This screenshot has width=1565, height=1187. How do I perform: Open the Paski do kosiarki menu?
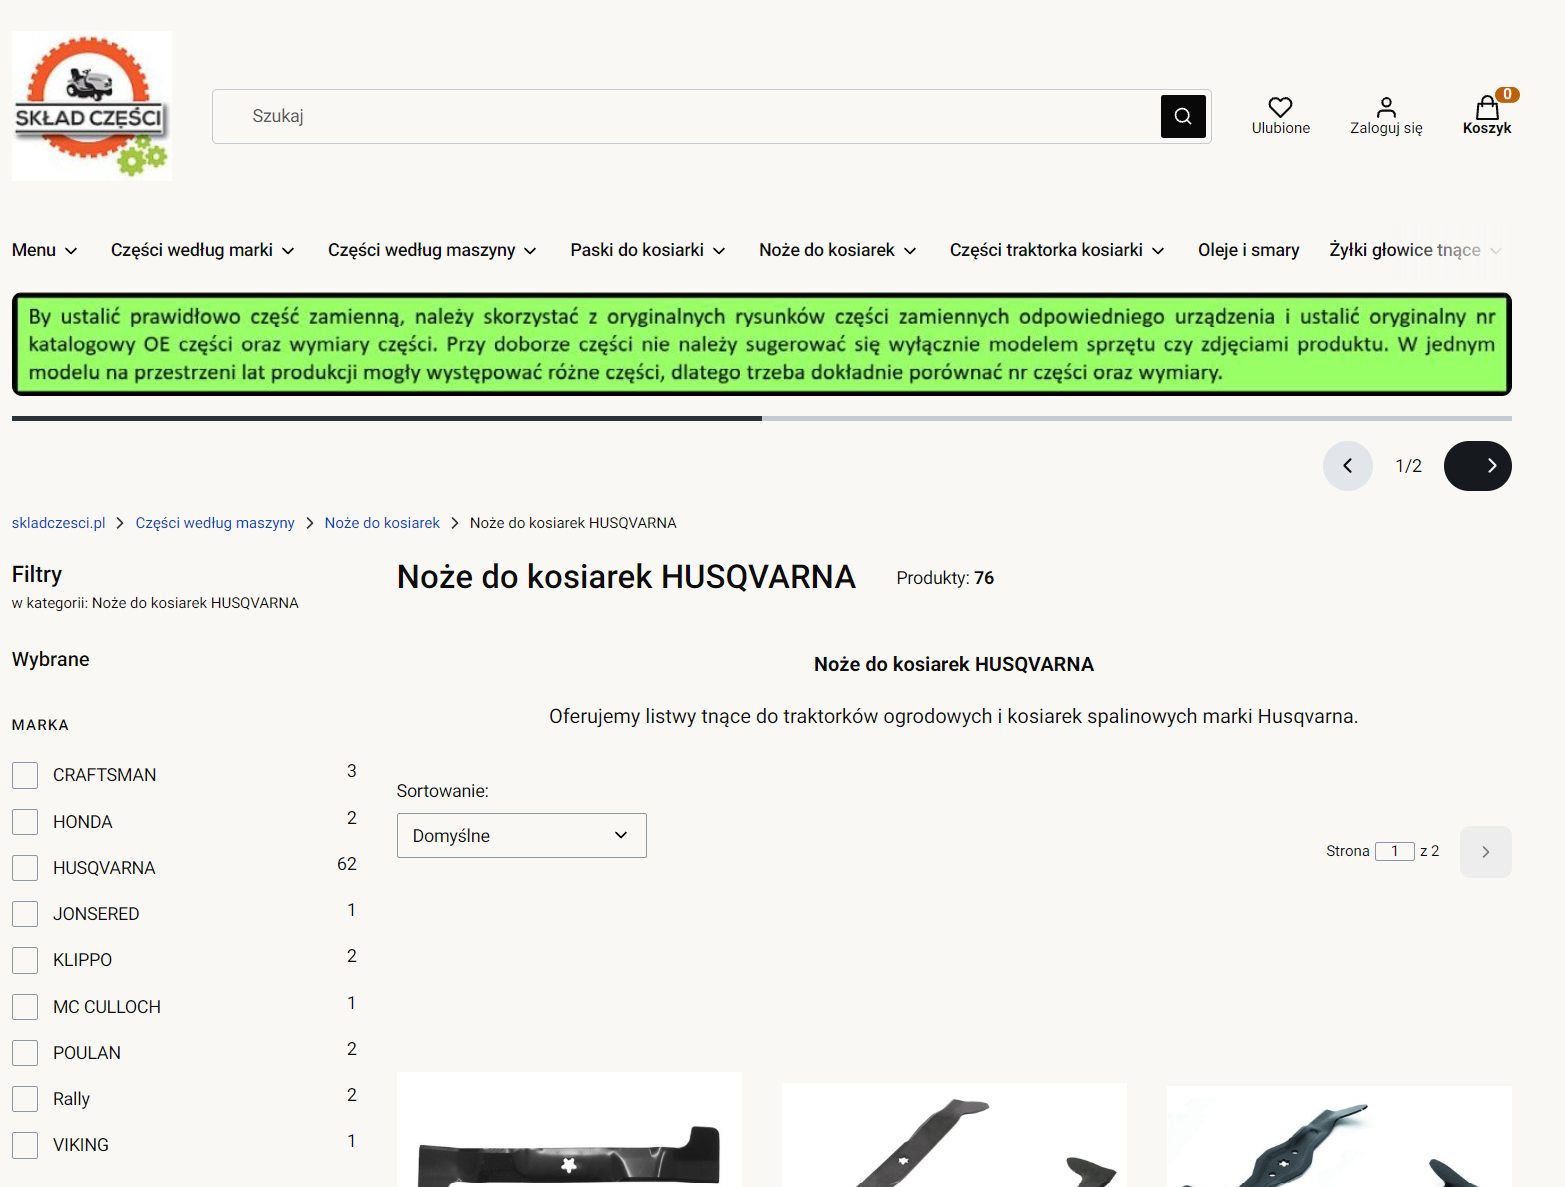coord(646,250)
